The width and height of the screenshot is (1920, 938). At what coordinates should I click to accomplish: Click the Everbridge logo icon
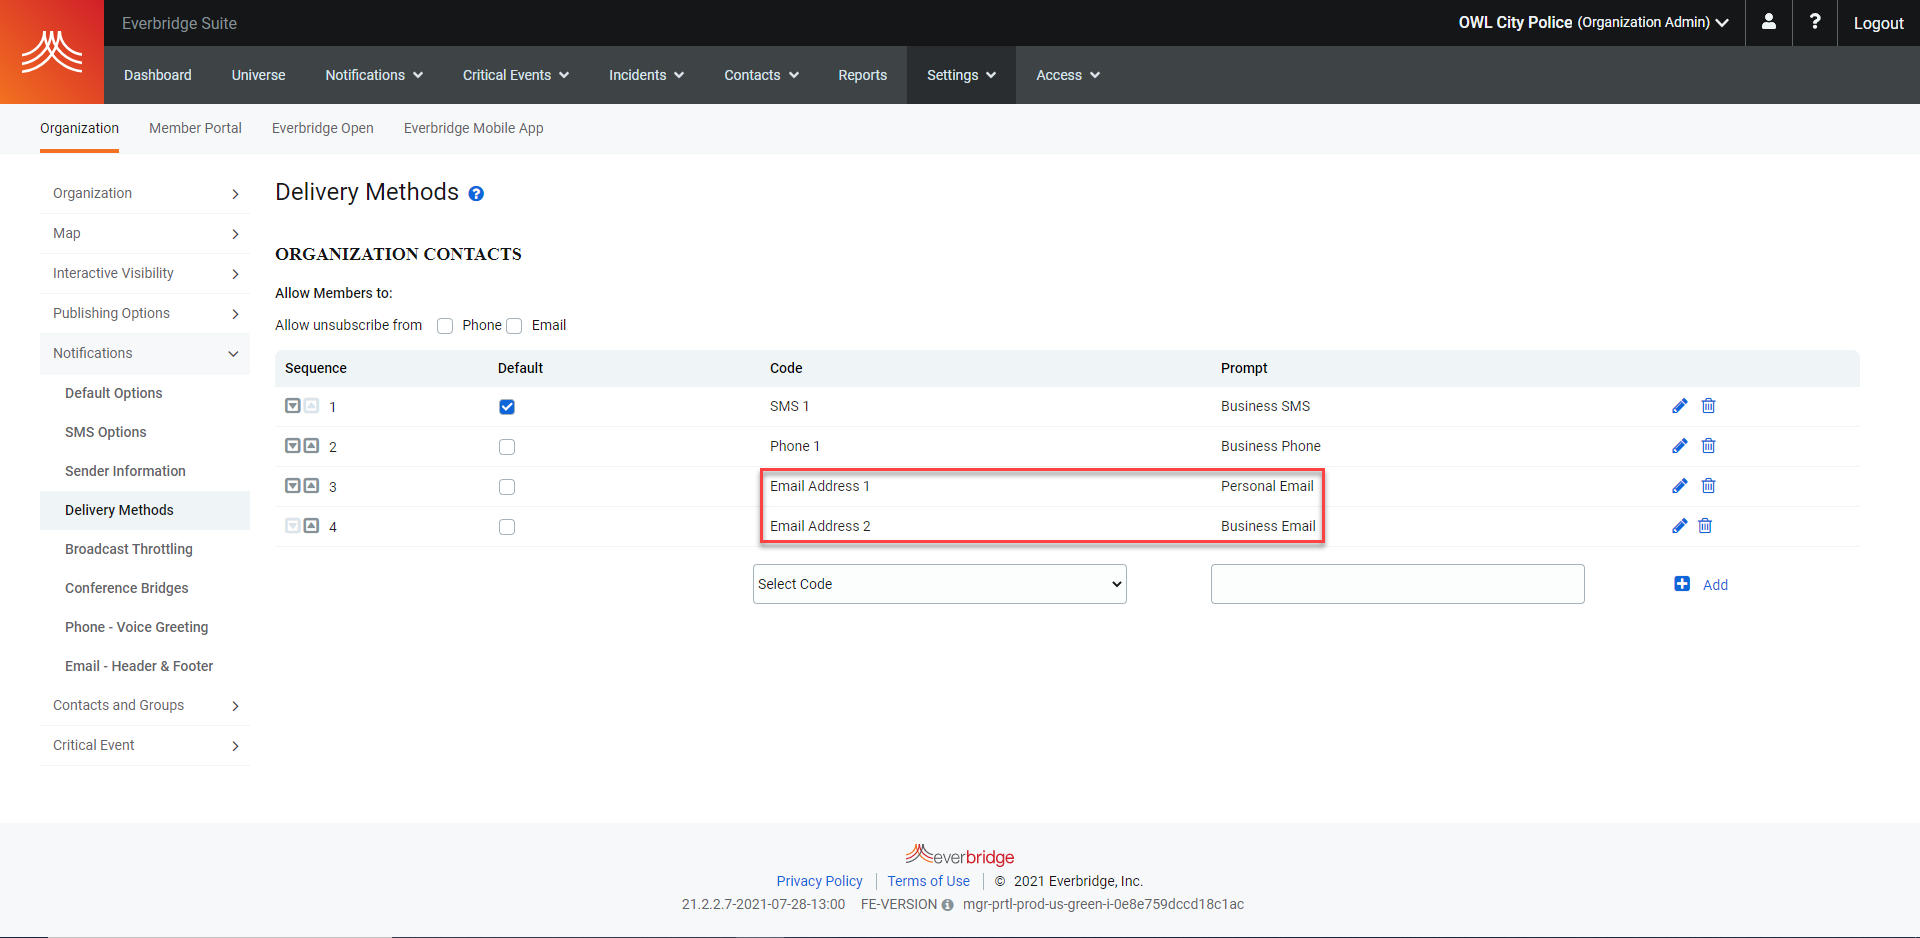click(x=52, y=52)
